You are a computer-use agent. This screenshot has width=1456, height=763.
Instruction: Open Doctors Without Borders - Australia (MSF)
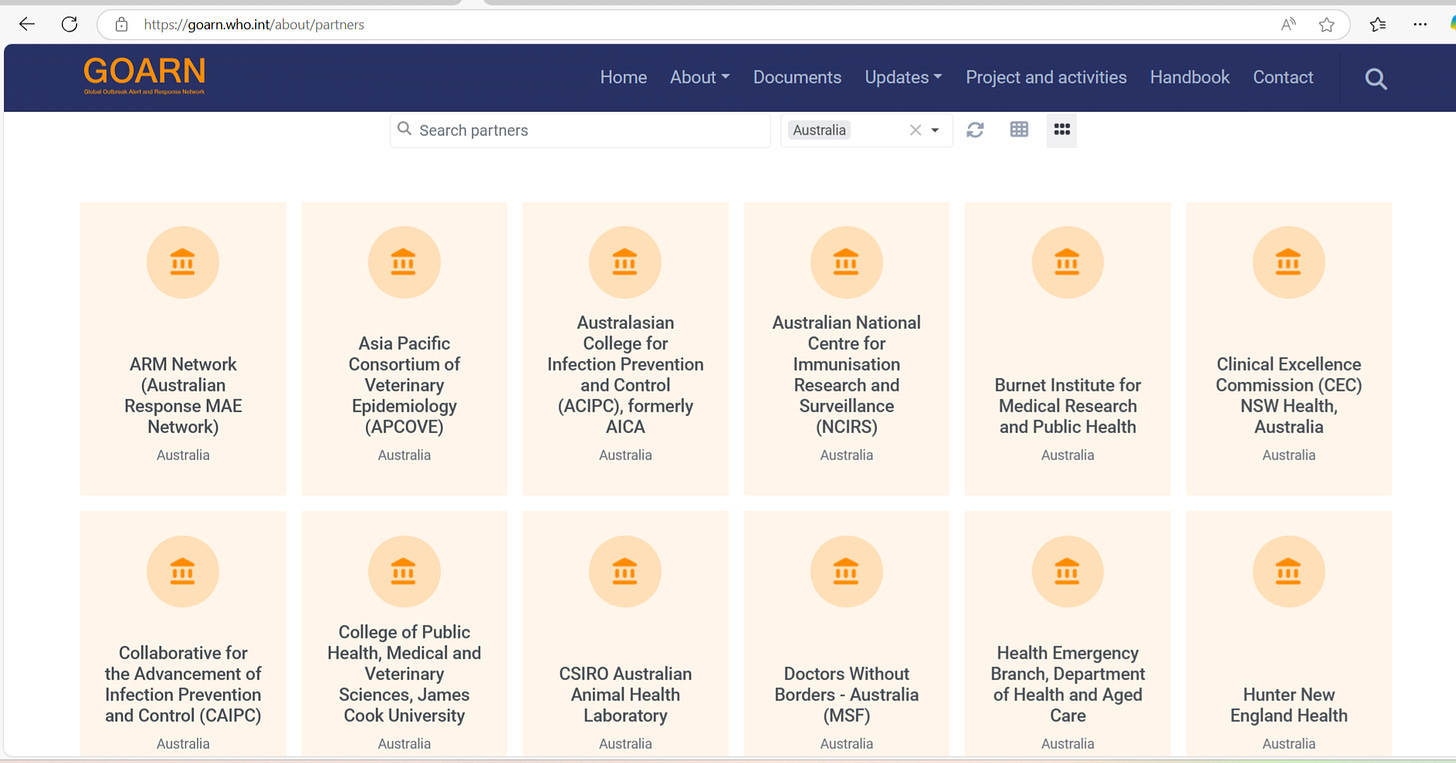846,695
